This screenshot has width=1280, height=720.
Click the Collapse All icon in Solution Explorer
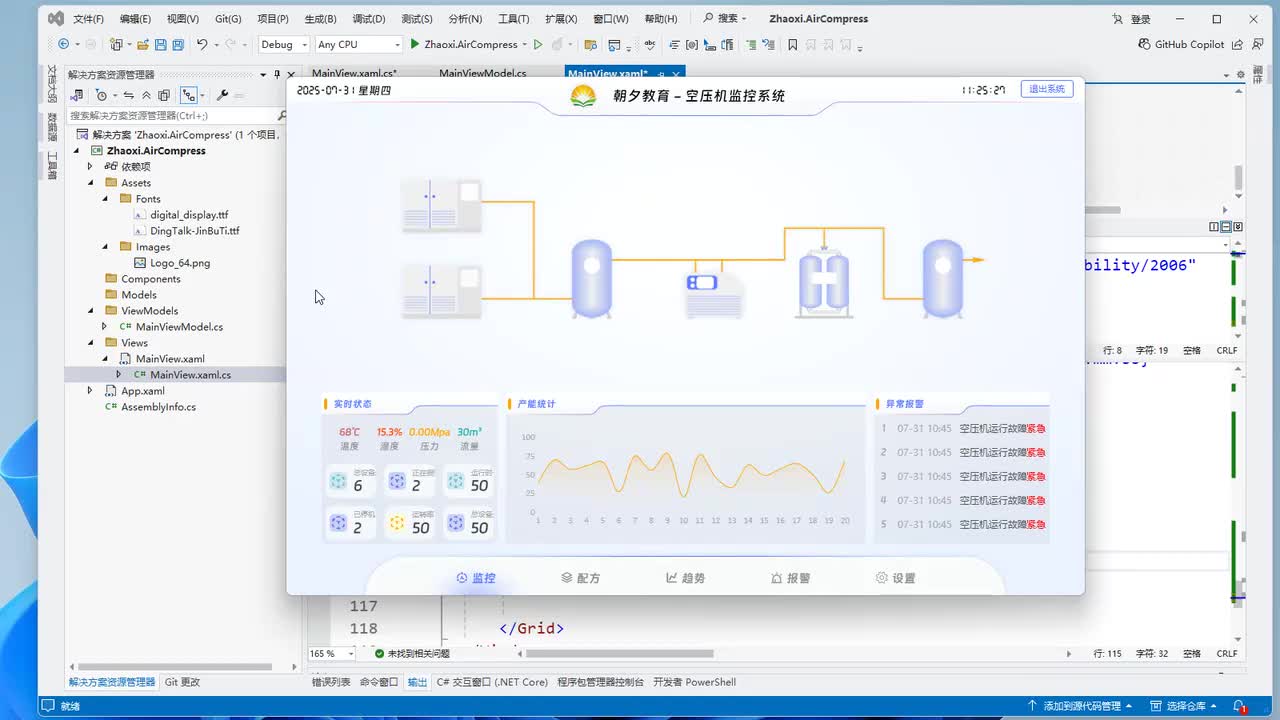pyautogui.click(x=146, y=95)
